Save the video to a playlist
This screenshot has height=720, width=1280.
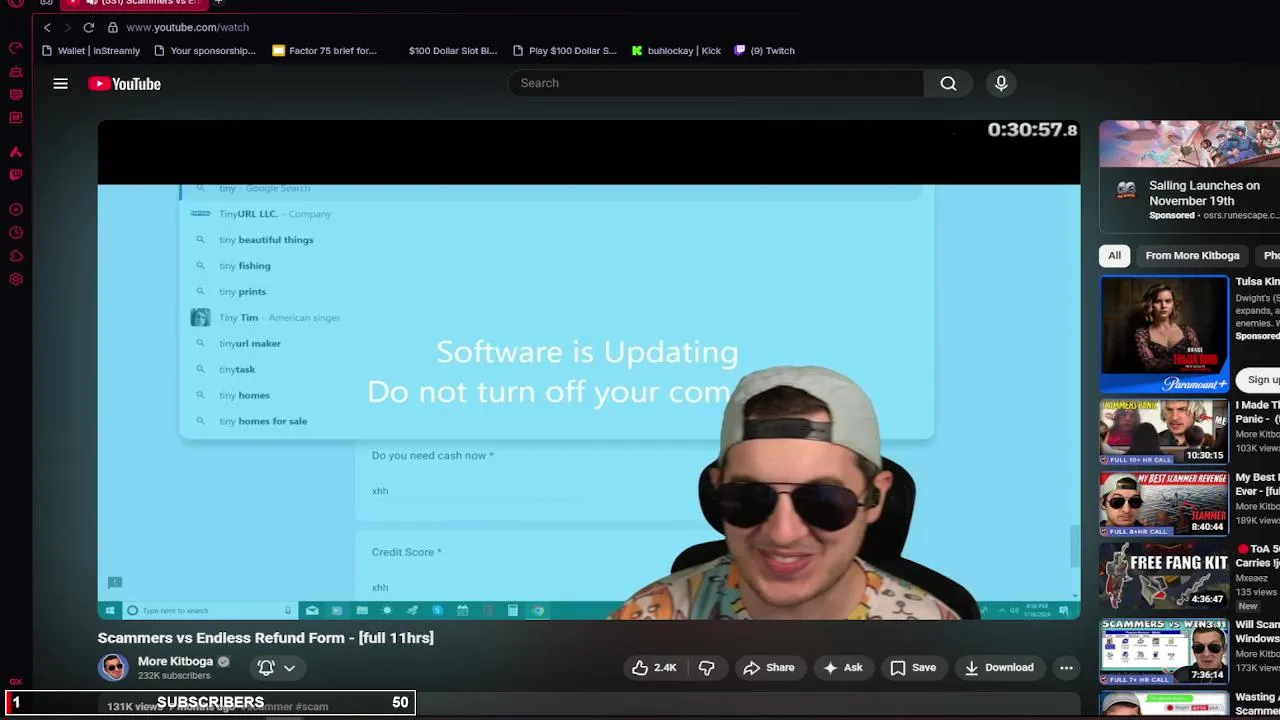click(x=913, y=667)
